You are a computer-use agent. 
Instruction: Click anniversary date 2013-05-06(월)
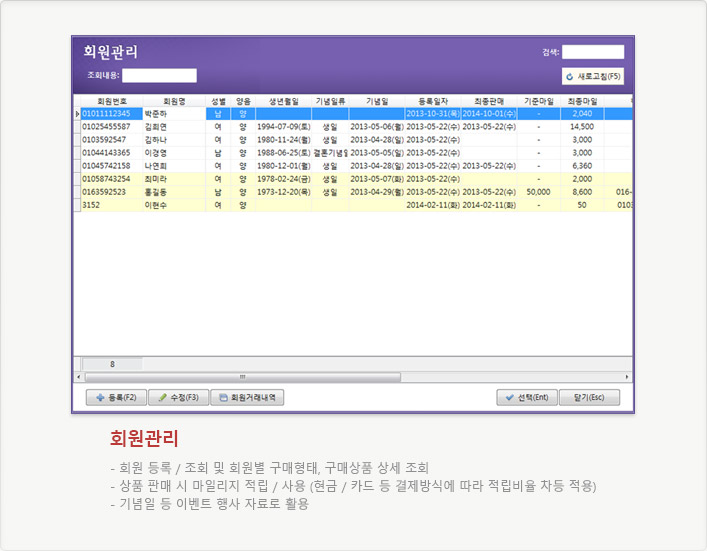pyautogui.click(x=377, y=127)
